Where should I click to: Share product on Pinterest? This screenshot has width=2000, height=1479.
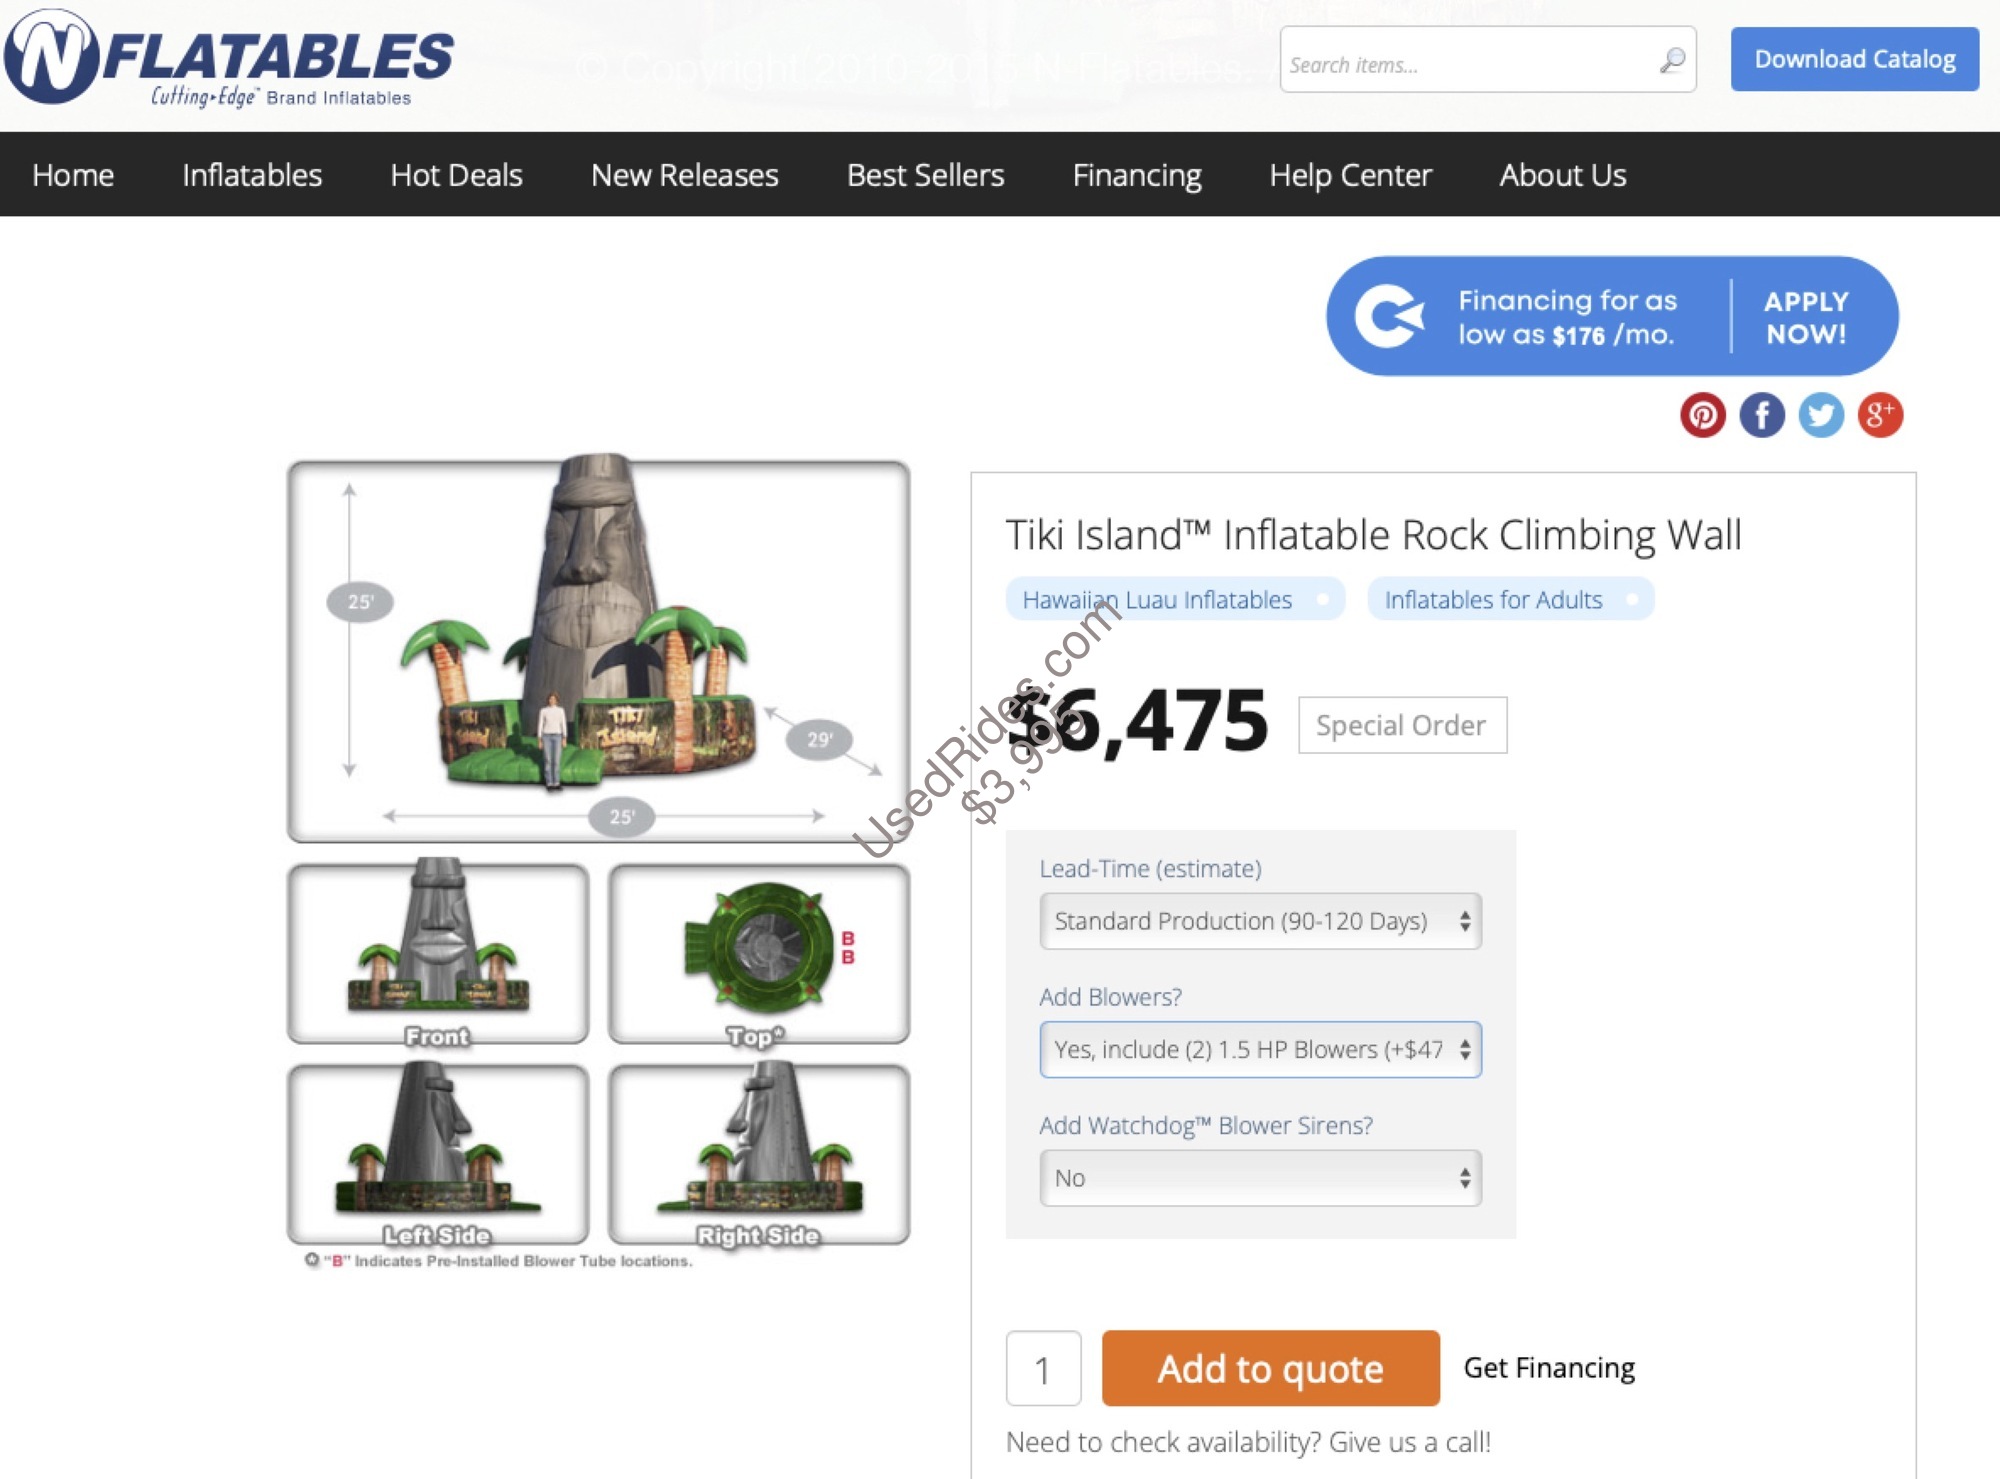1702,414
